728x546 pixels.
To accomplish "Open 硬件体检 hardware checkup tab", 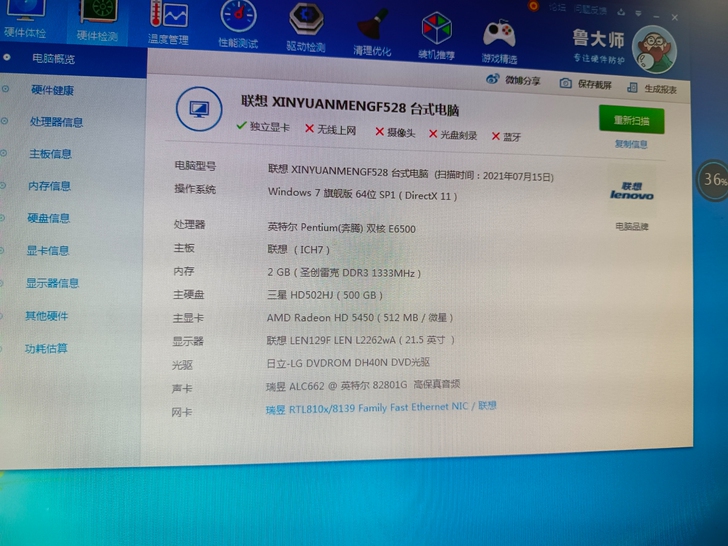I will pos(25,20).
